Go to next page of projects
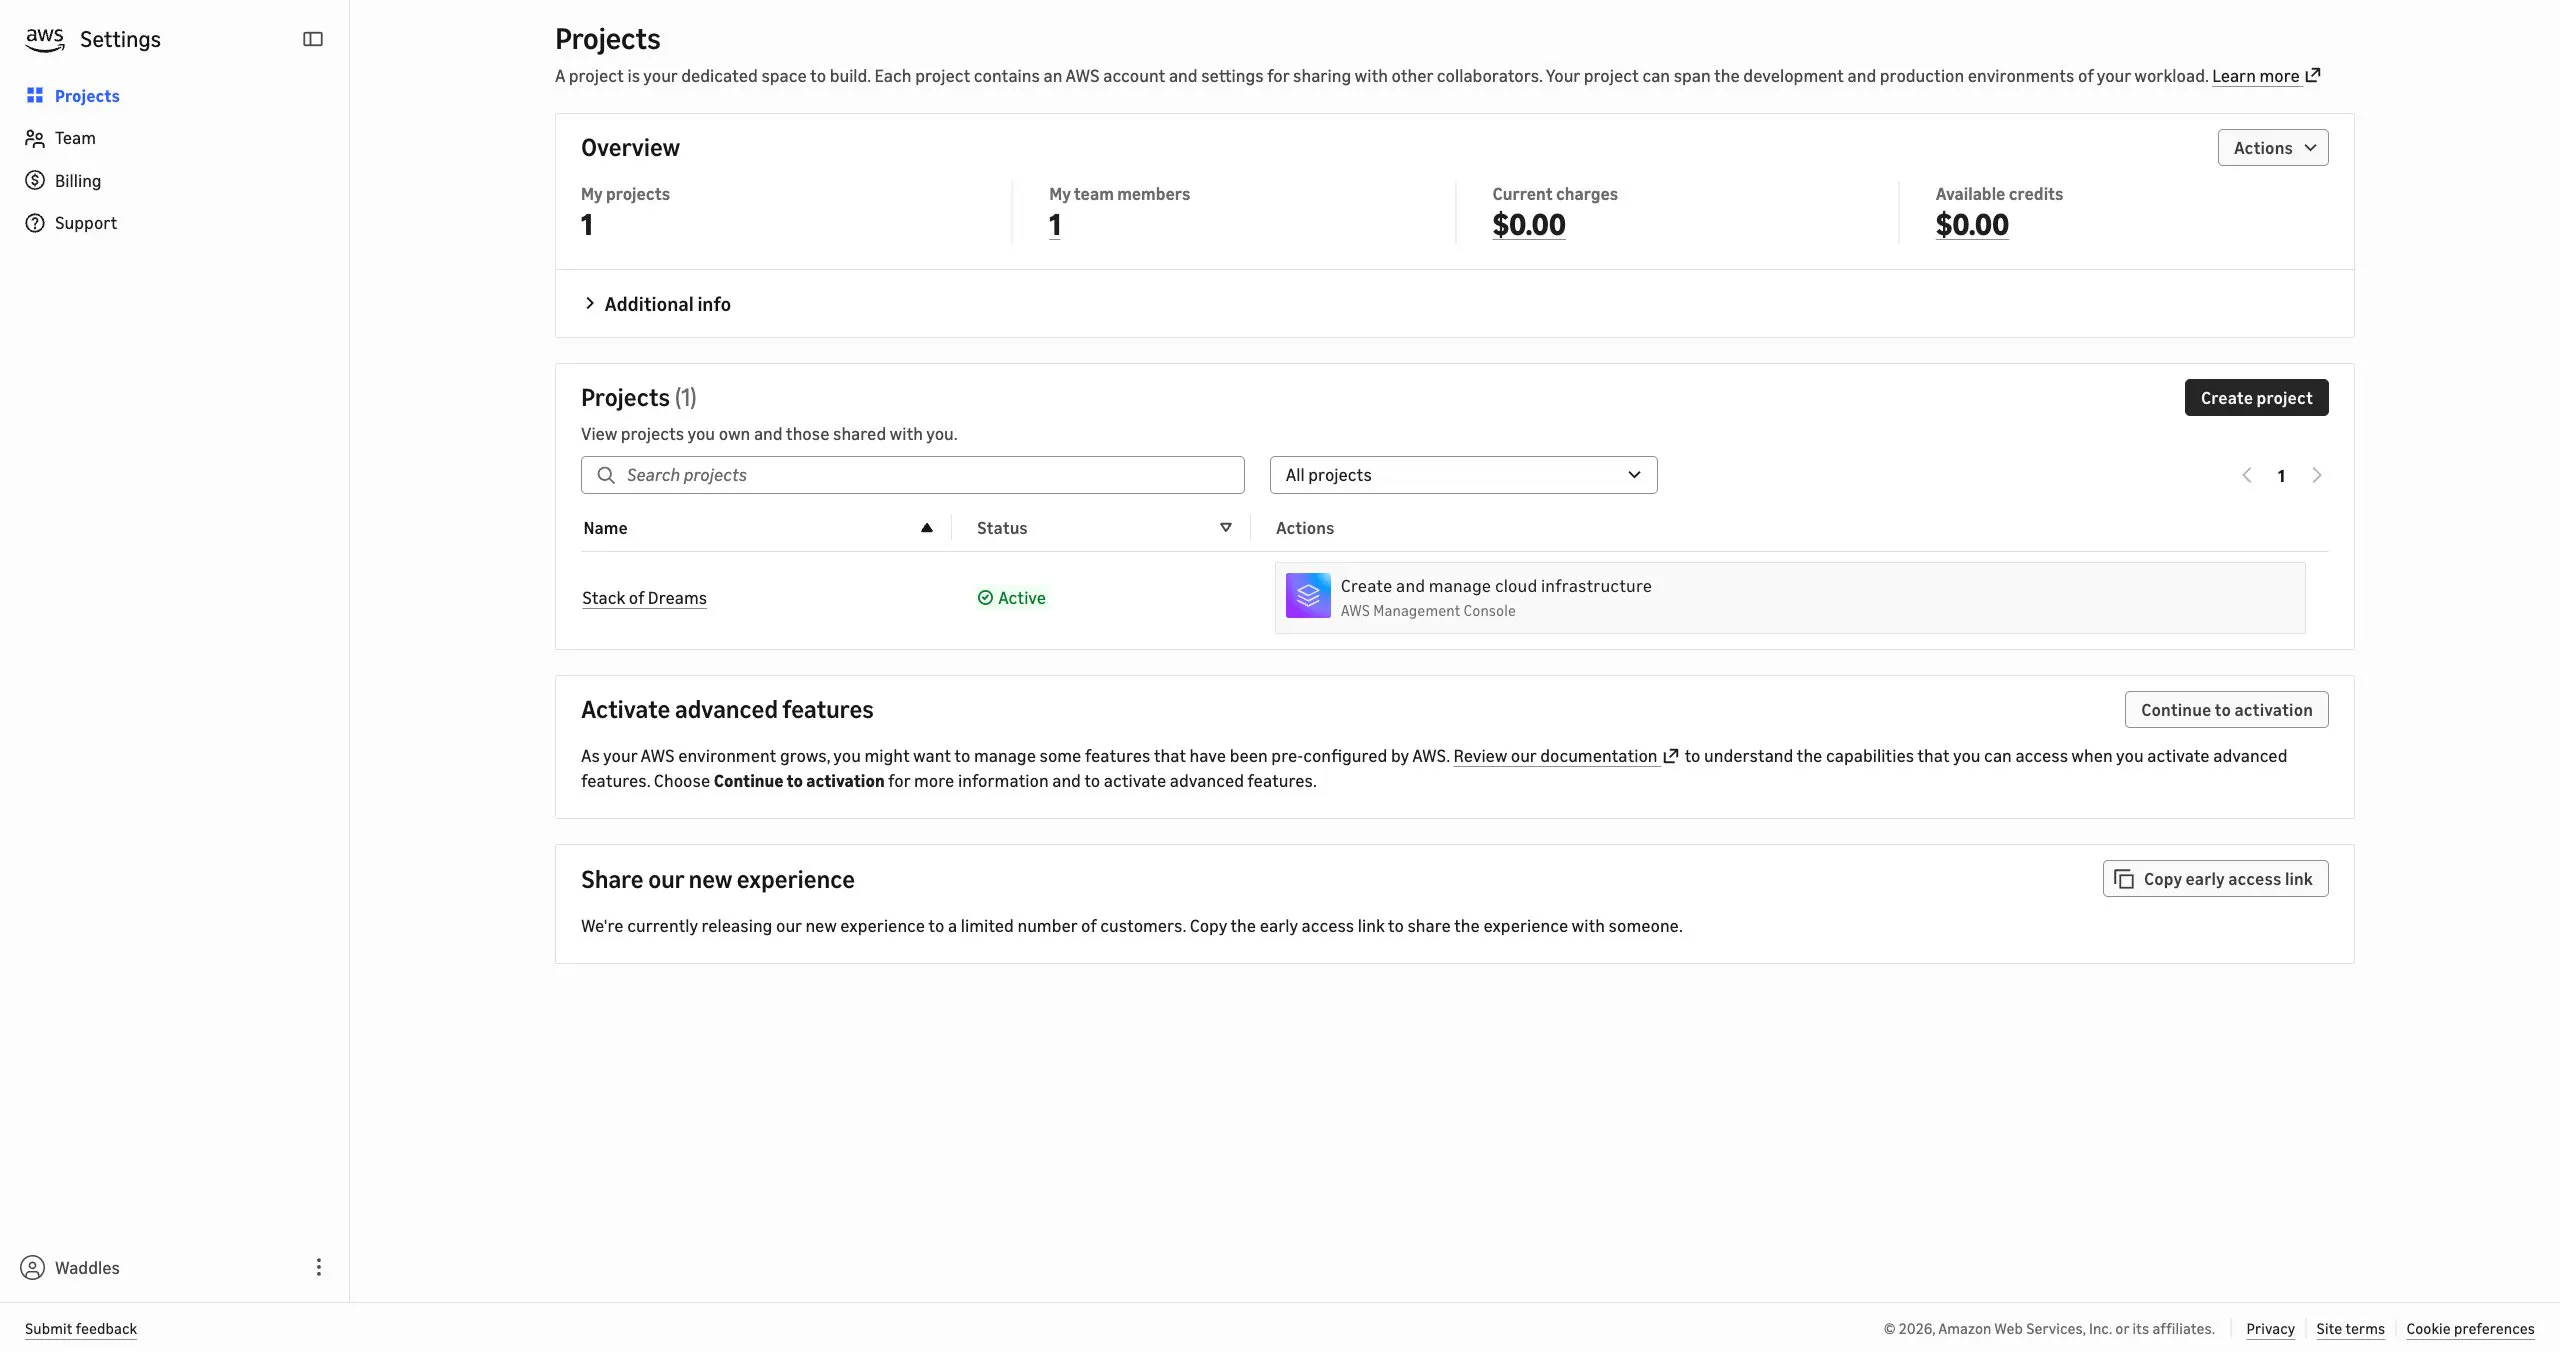 [2316, 476]
